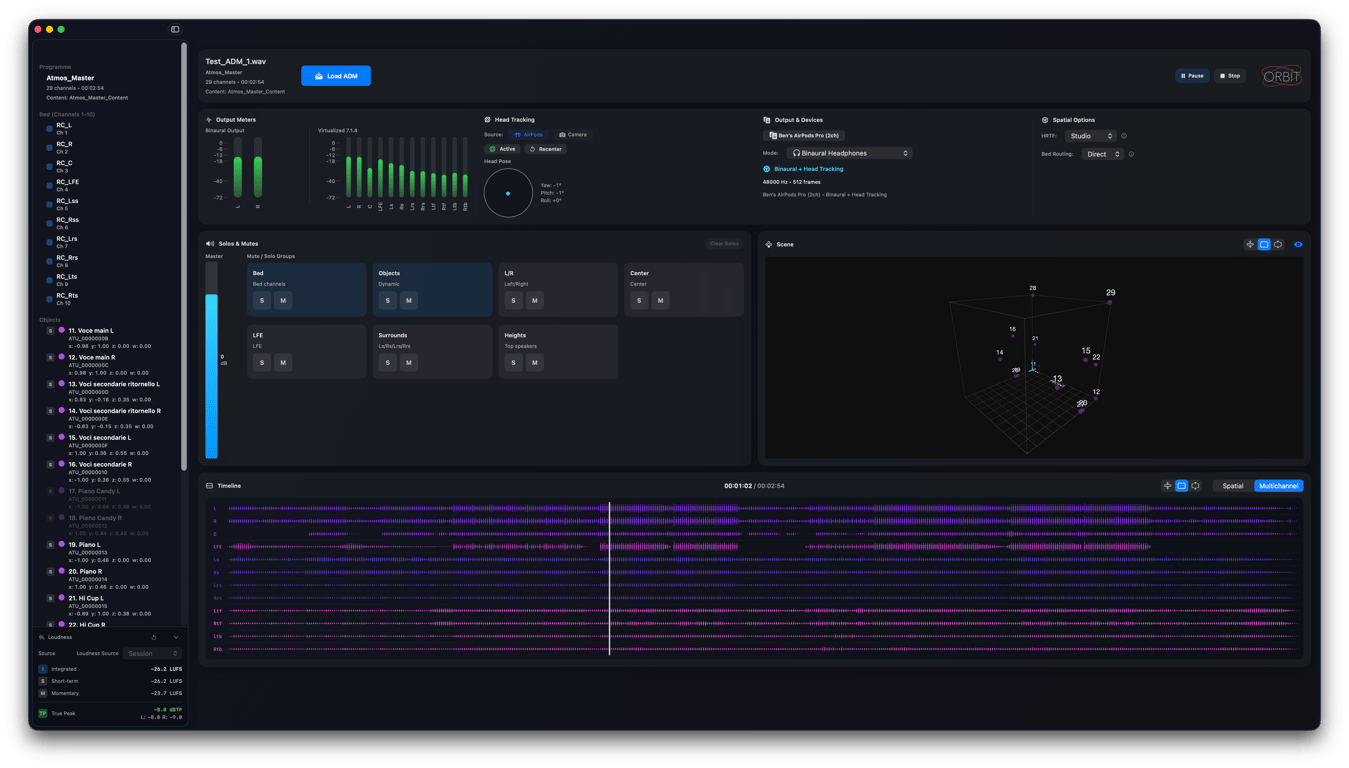Solo the Bed channels group
Screen dimensions: 1349x768
(x=262, y=299)
